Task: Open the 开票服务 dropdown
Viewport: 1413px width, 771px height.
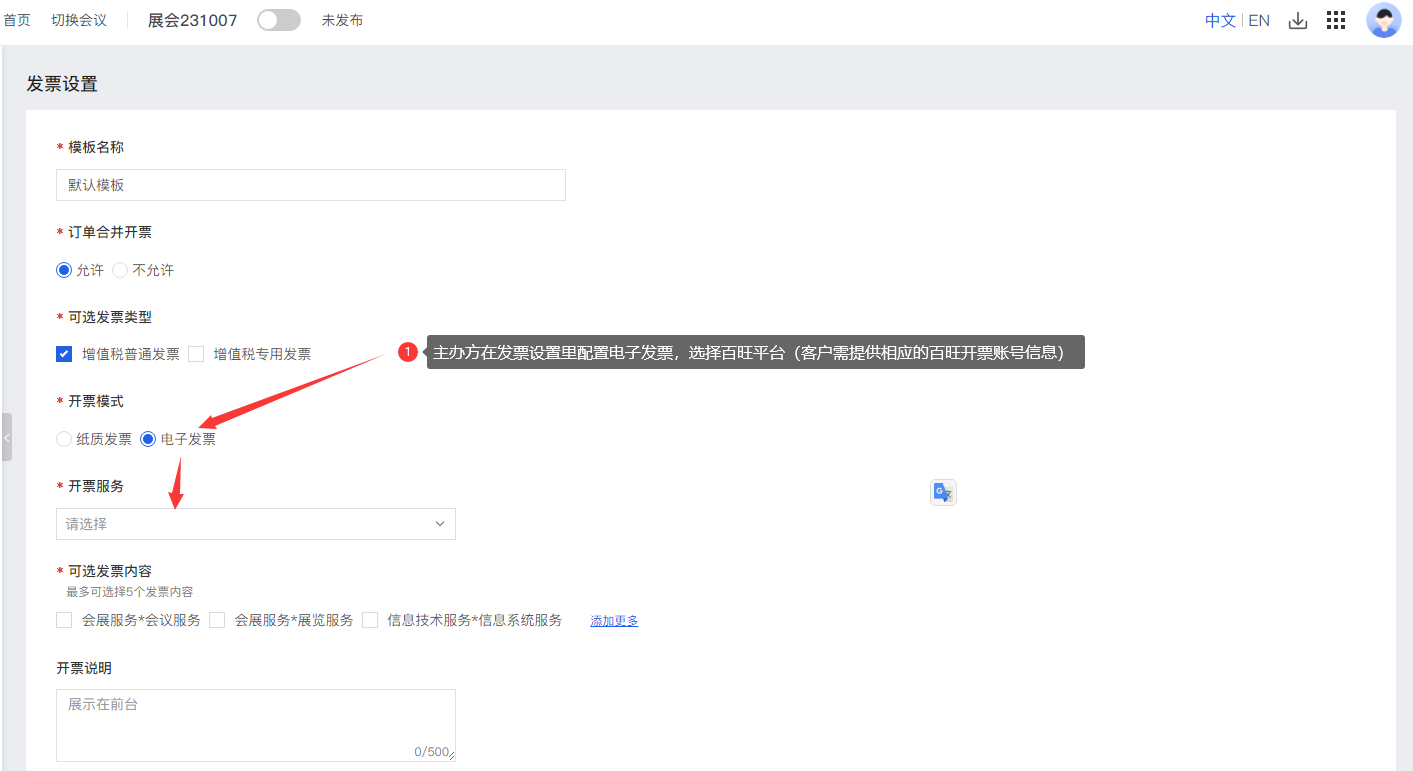Action: (x=255, y=523)
